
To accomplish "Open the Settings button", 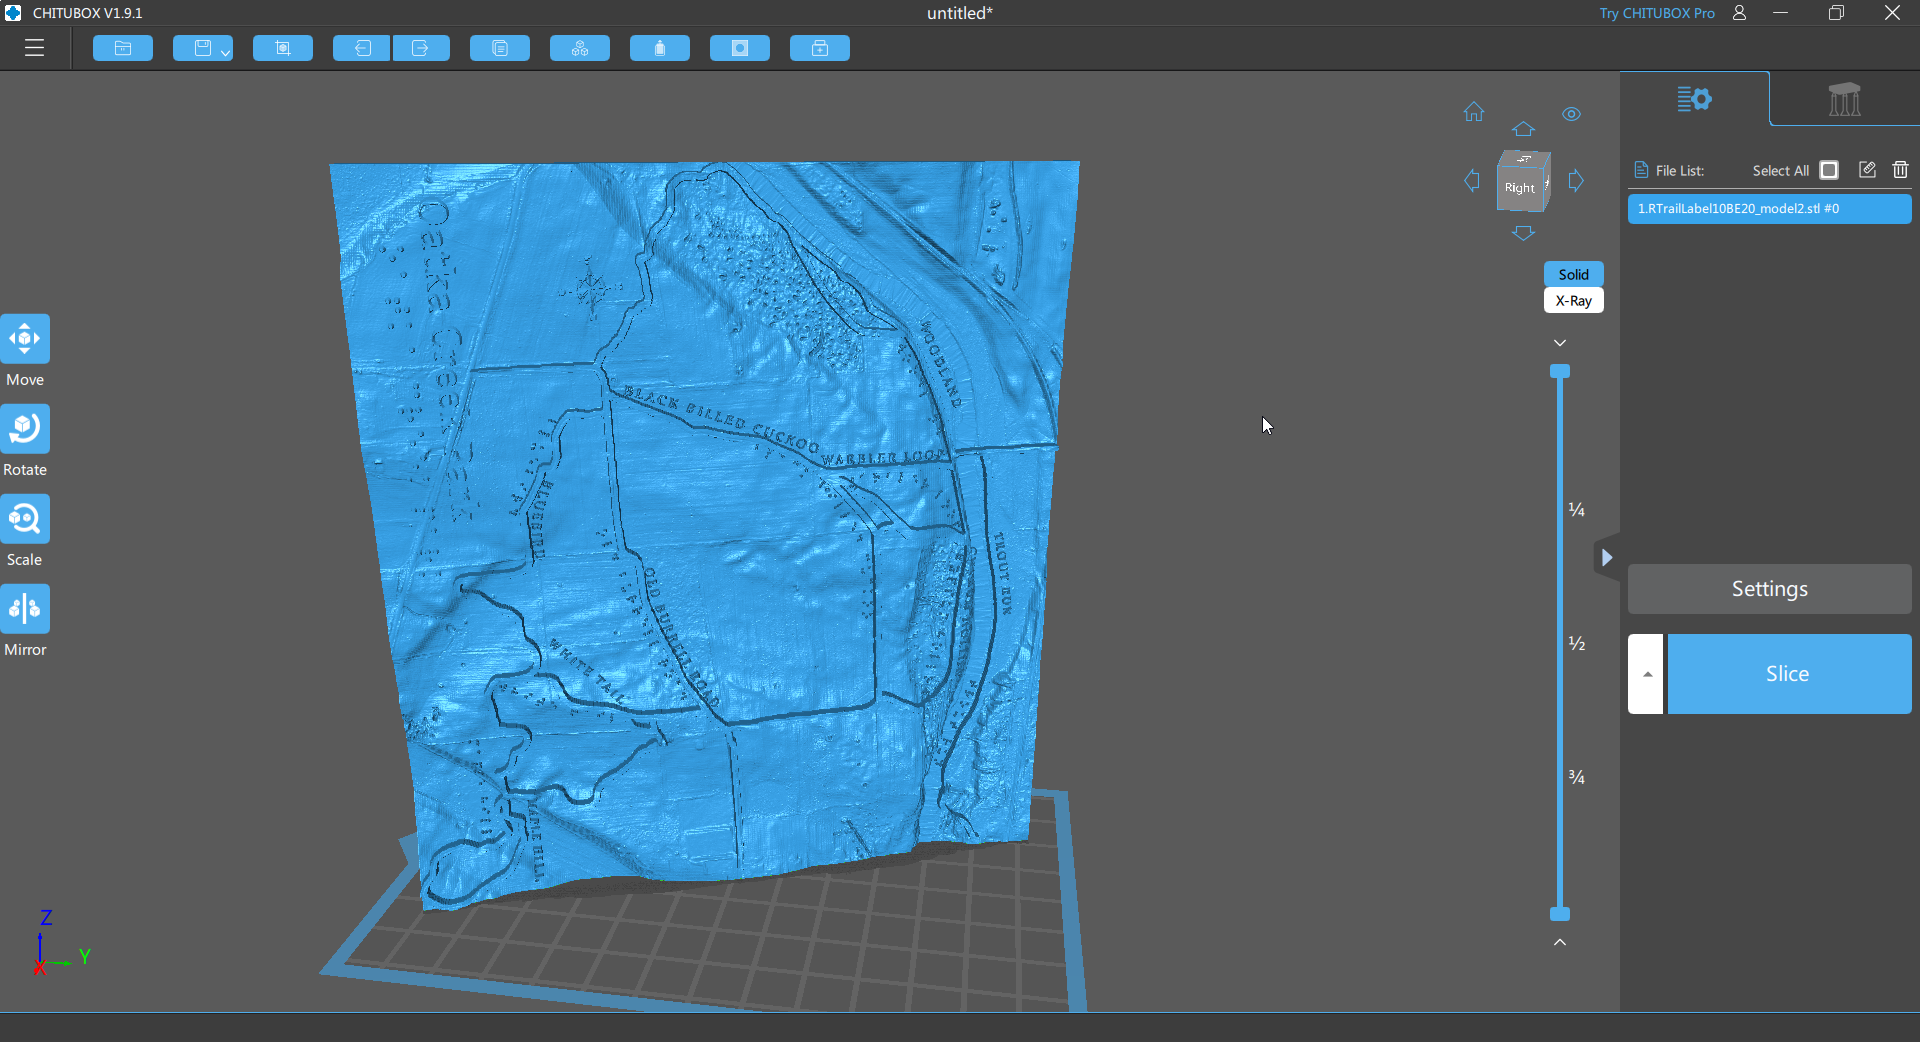I will (x=1769, y=589).
